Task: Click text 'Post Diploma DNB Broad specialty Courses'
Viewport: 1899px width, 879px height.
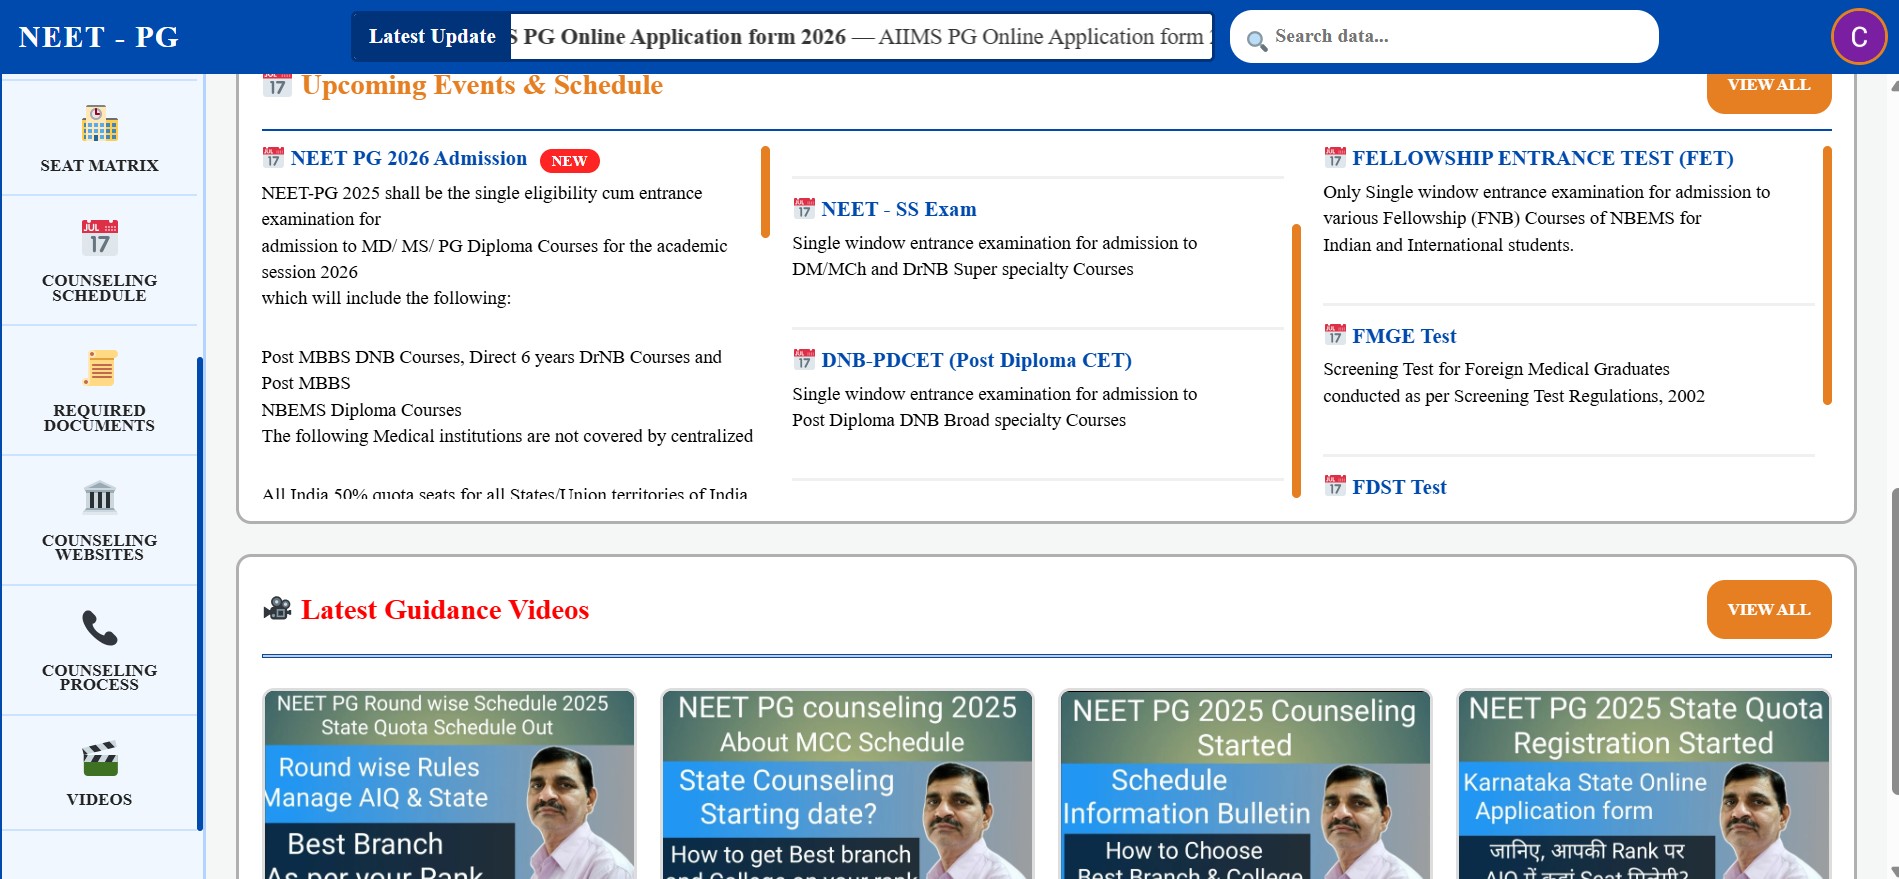Action: click(x=959, y=421)
